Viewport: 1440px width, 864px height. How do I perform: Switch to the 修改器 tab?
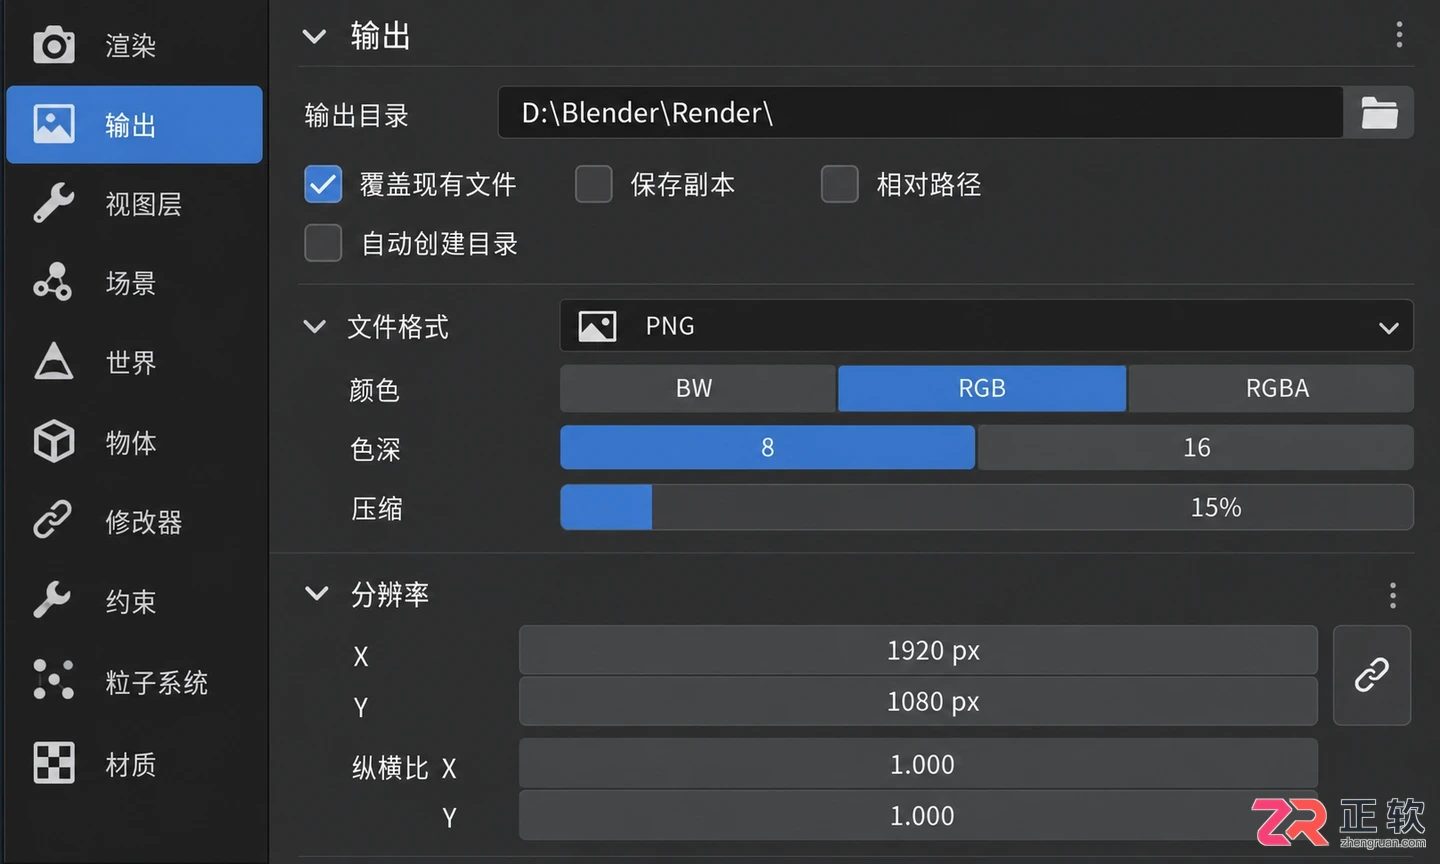pos(134,521)
